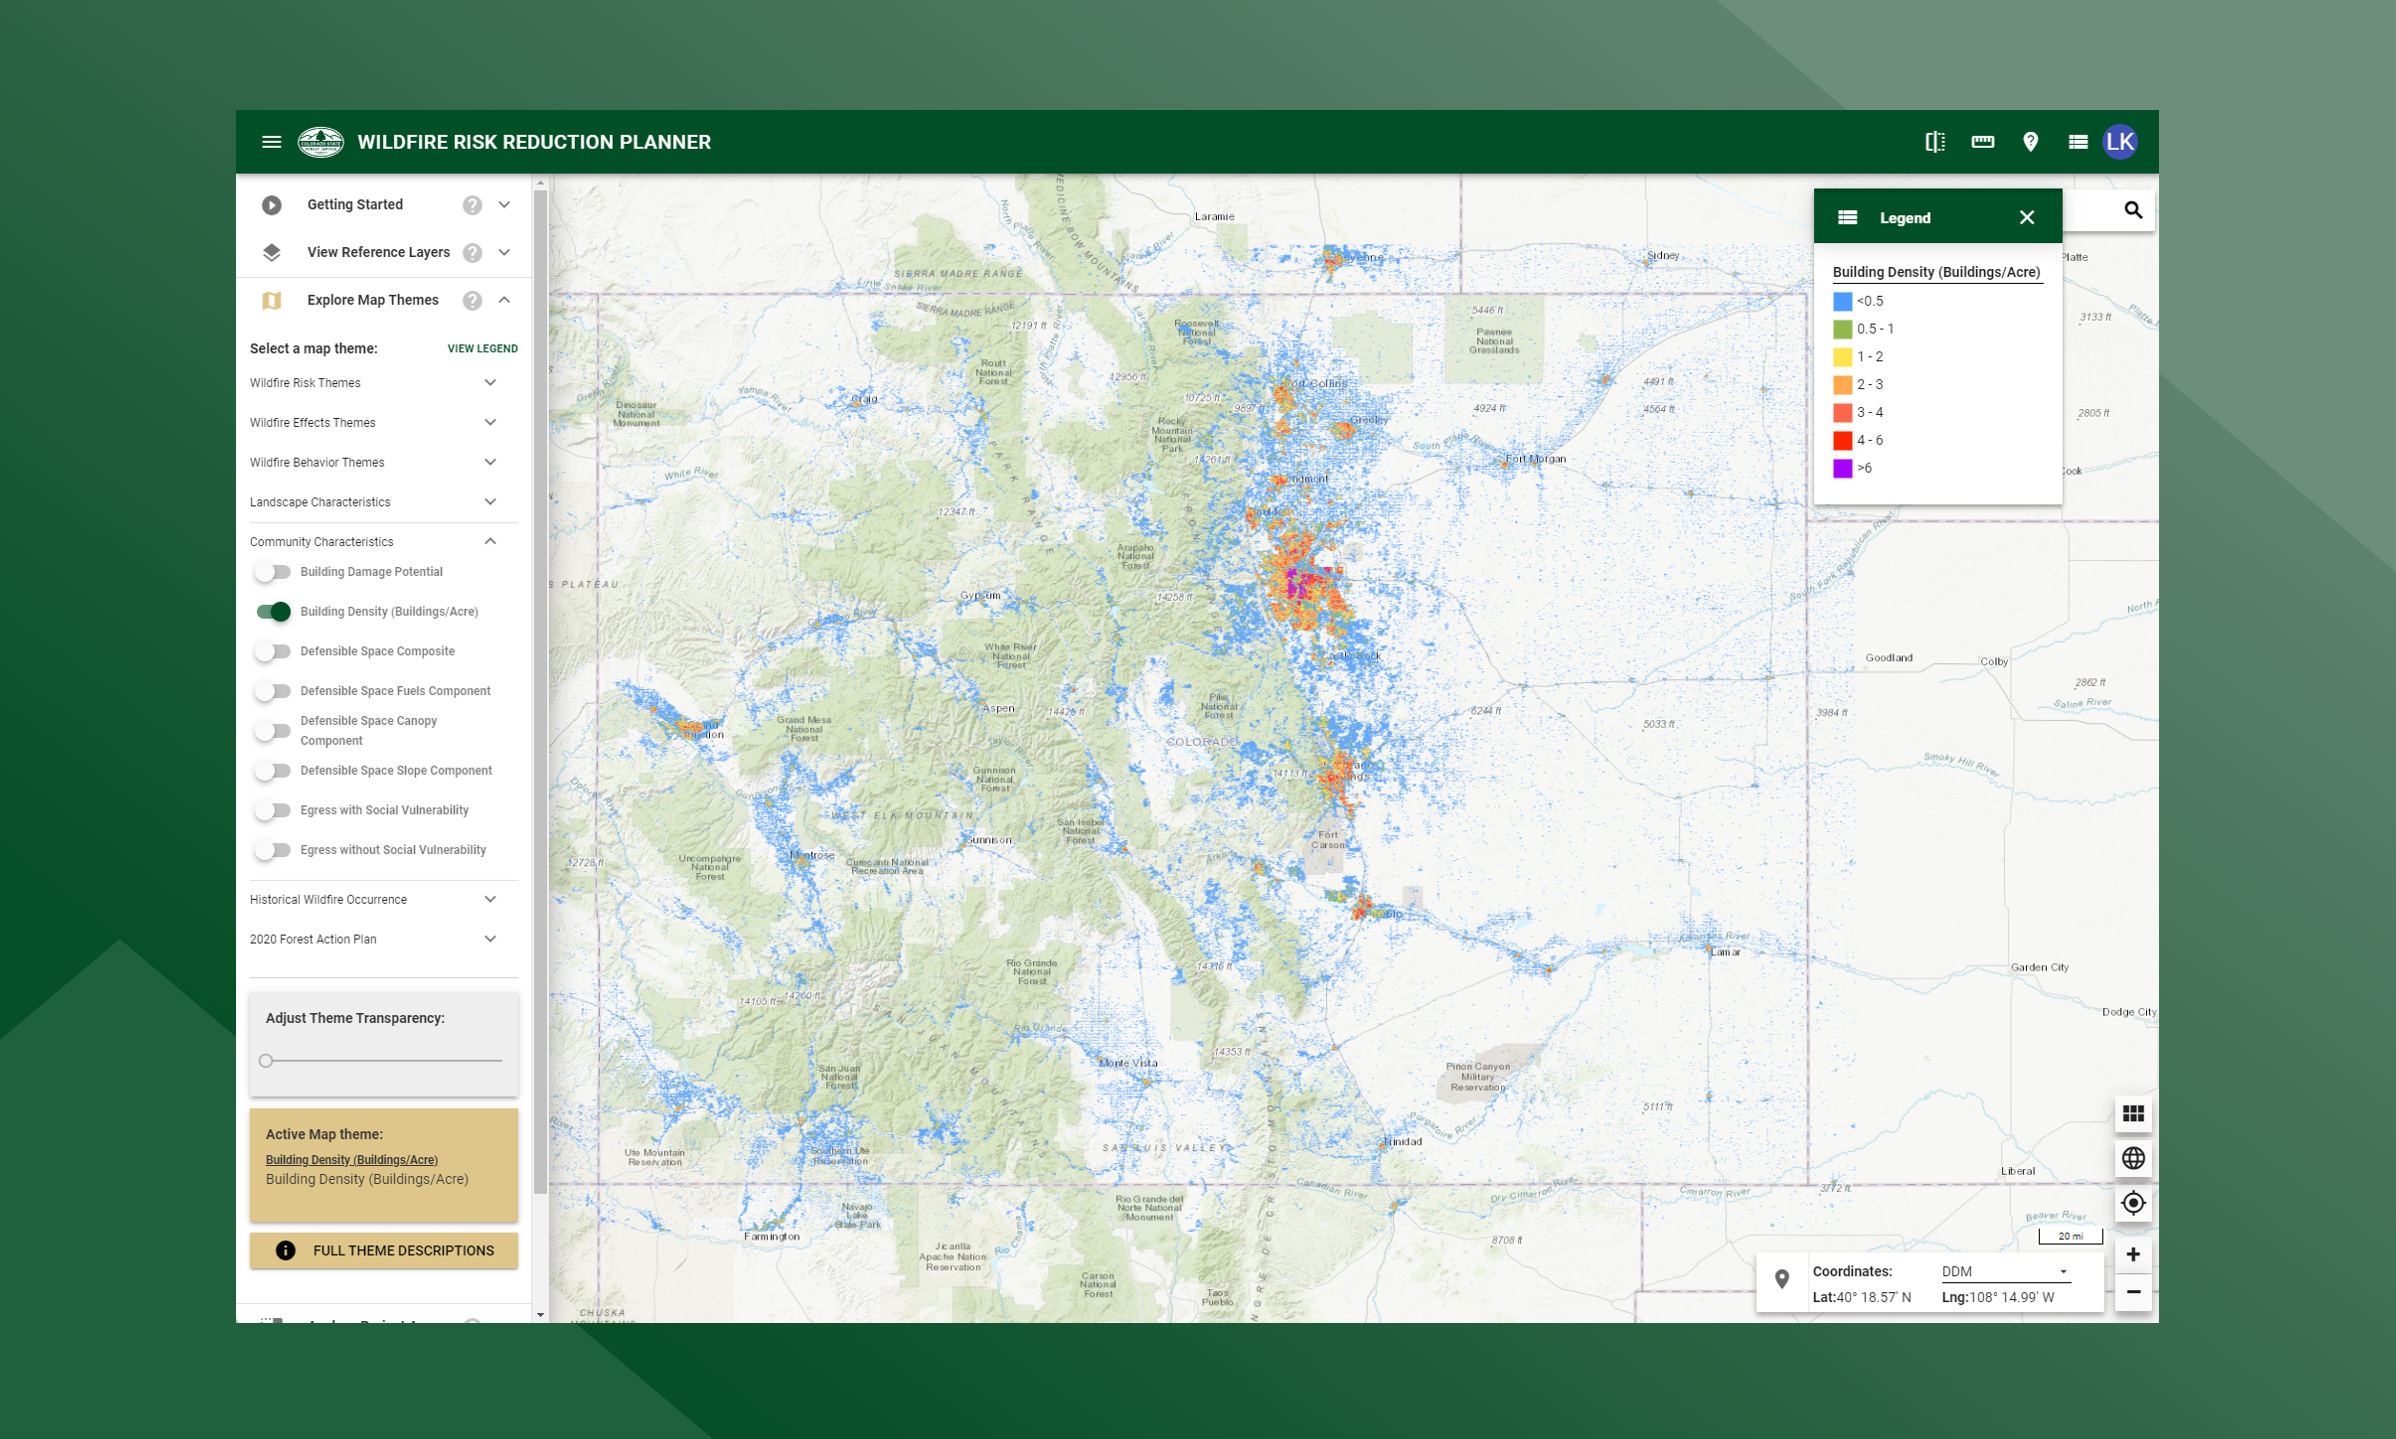
Task: Click the location pin tool in header
Action: click(x=2031, y=142)
